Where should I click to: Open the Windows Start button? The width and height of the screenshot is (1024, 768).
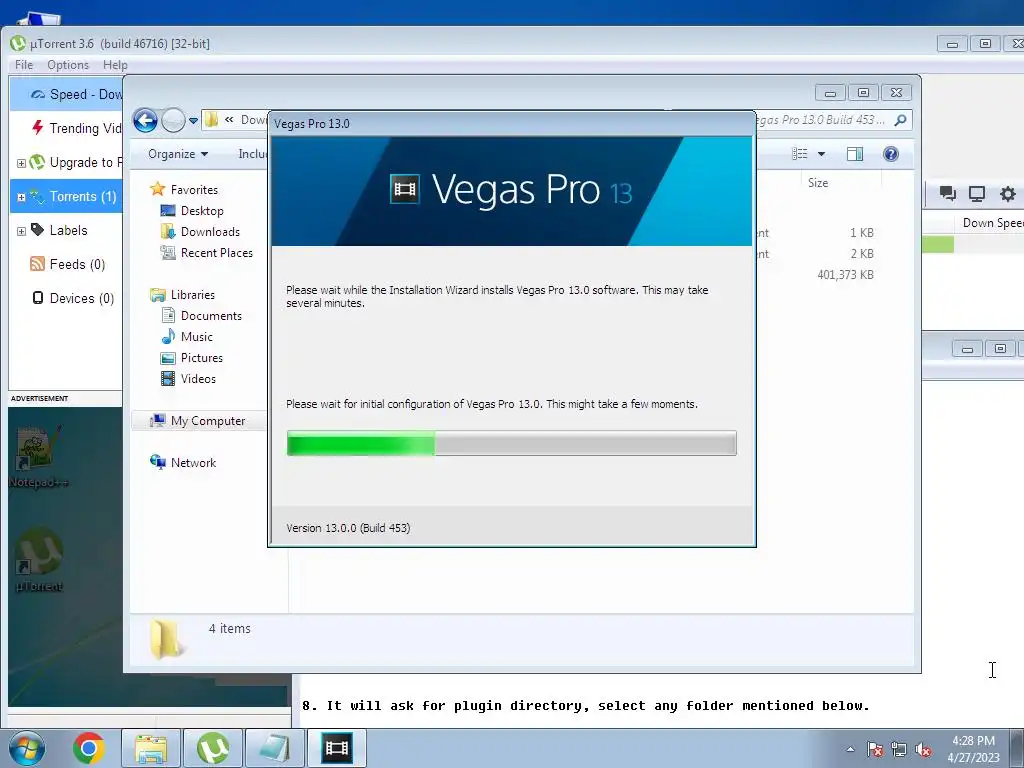(x=26, y=748)
